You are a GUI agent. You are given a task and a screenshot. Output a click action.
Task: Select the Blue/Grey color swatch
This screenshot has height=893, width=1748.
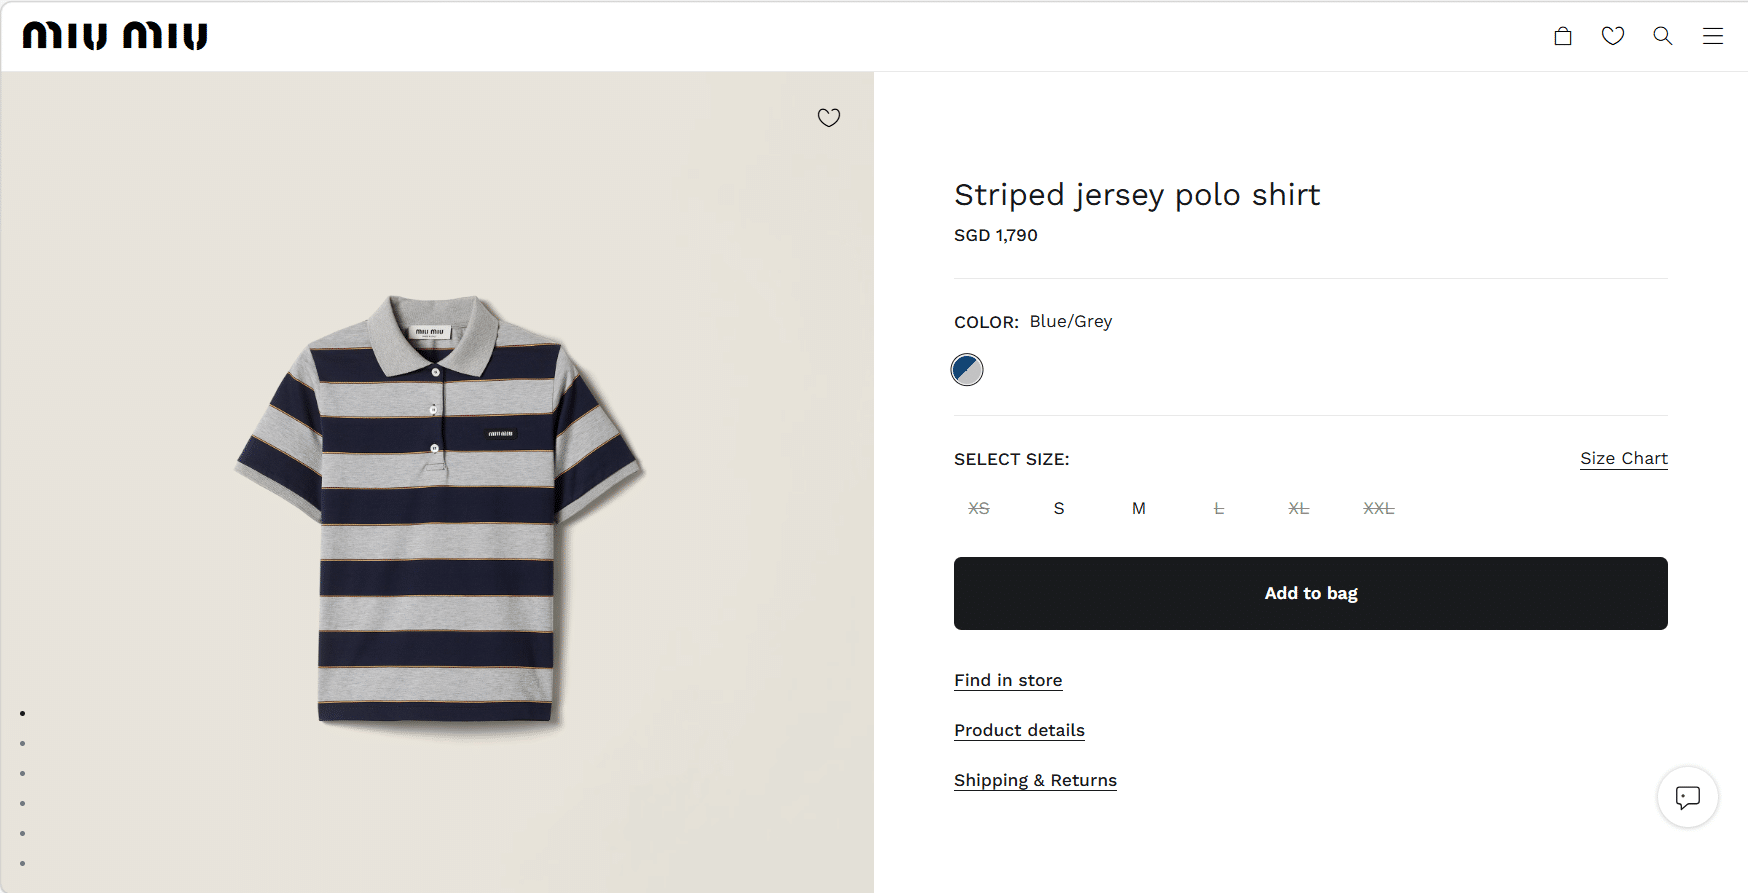point(967,370)
